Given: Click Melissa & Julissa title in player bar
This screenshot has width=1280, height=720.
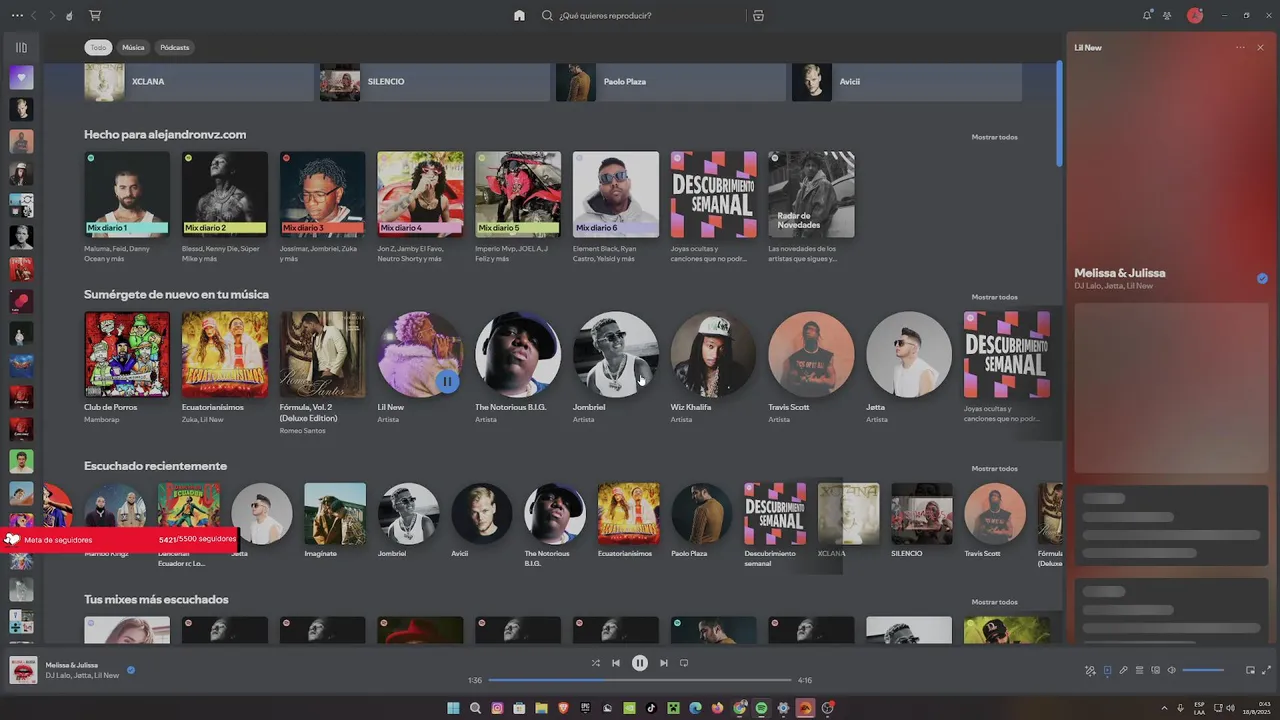Looking at the screenshot, I should point(72,665).
